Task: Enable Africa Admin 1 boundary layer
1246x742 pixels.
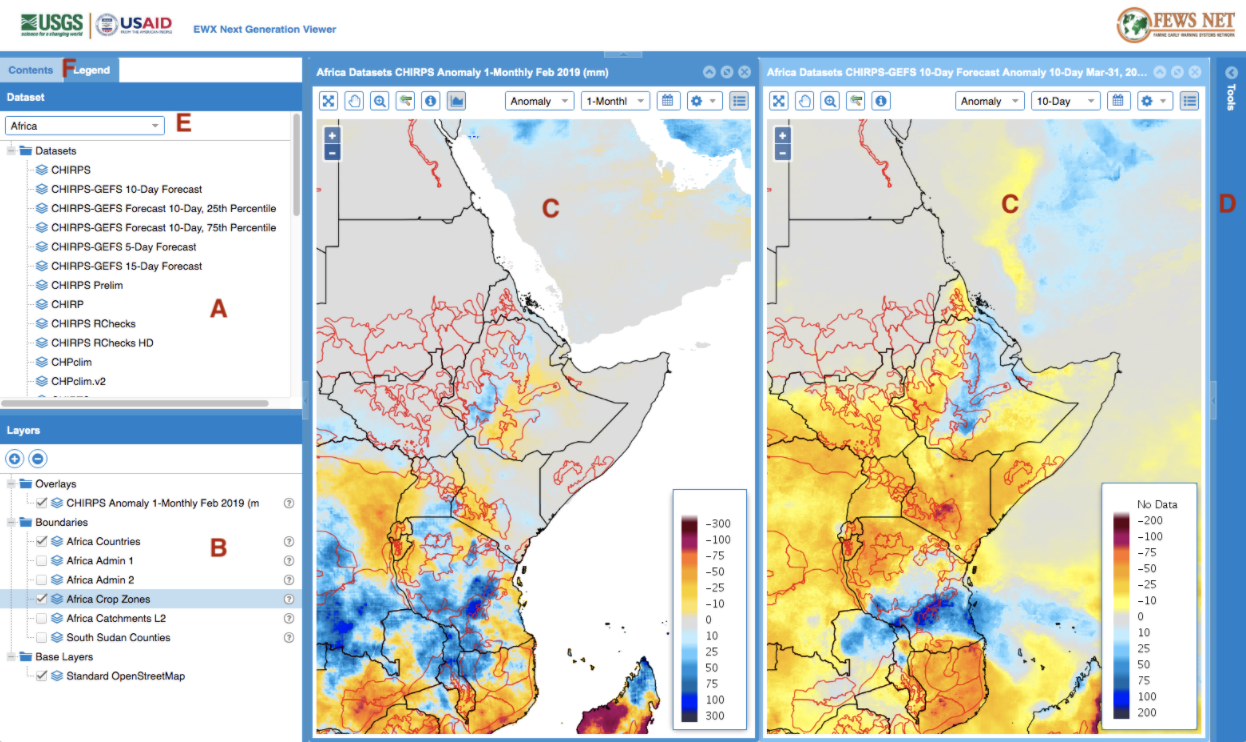Action: click(x=41, y=561)
